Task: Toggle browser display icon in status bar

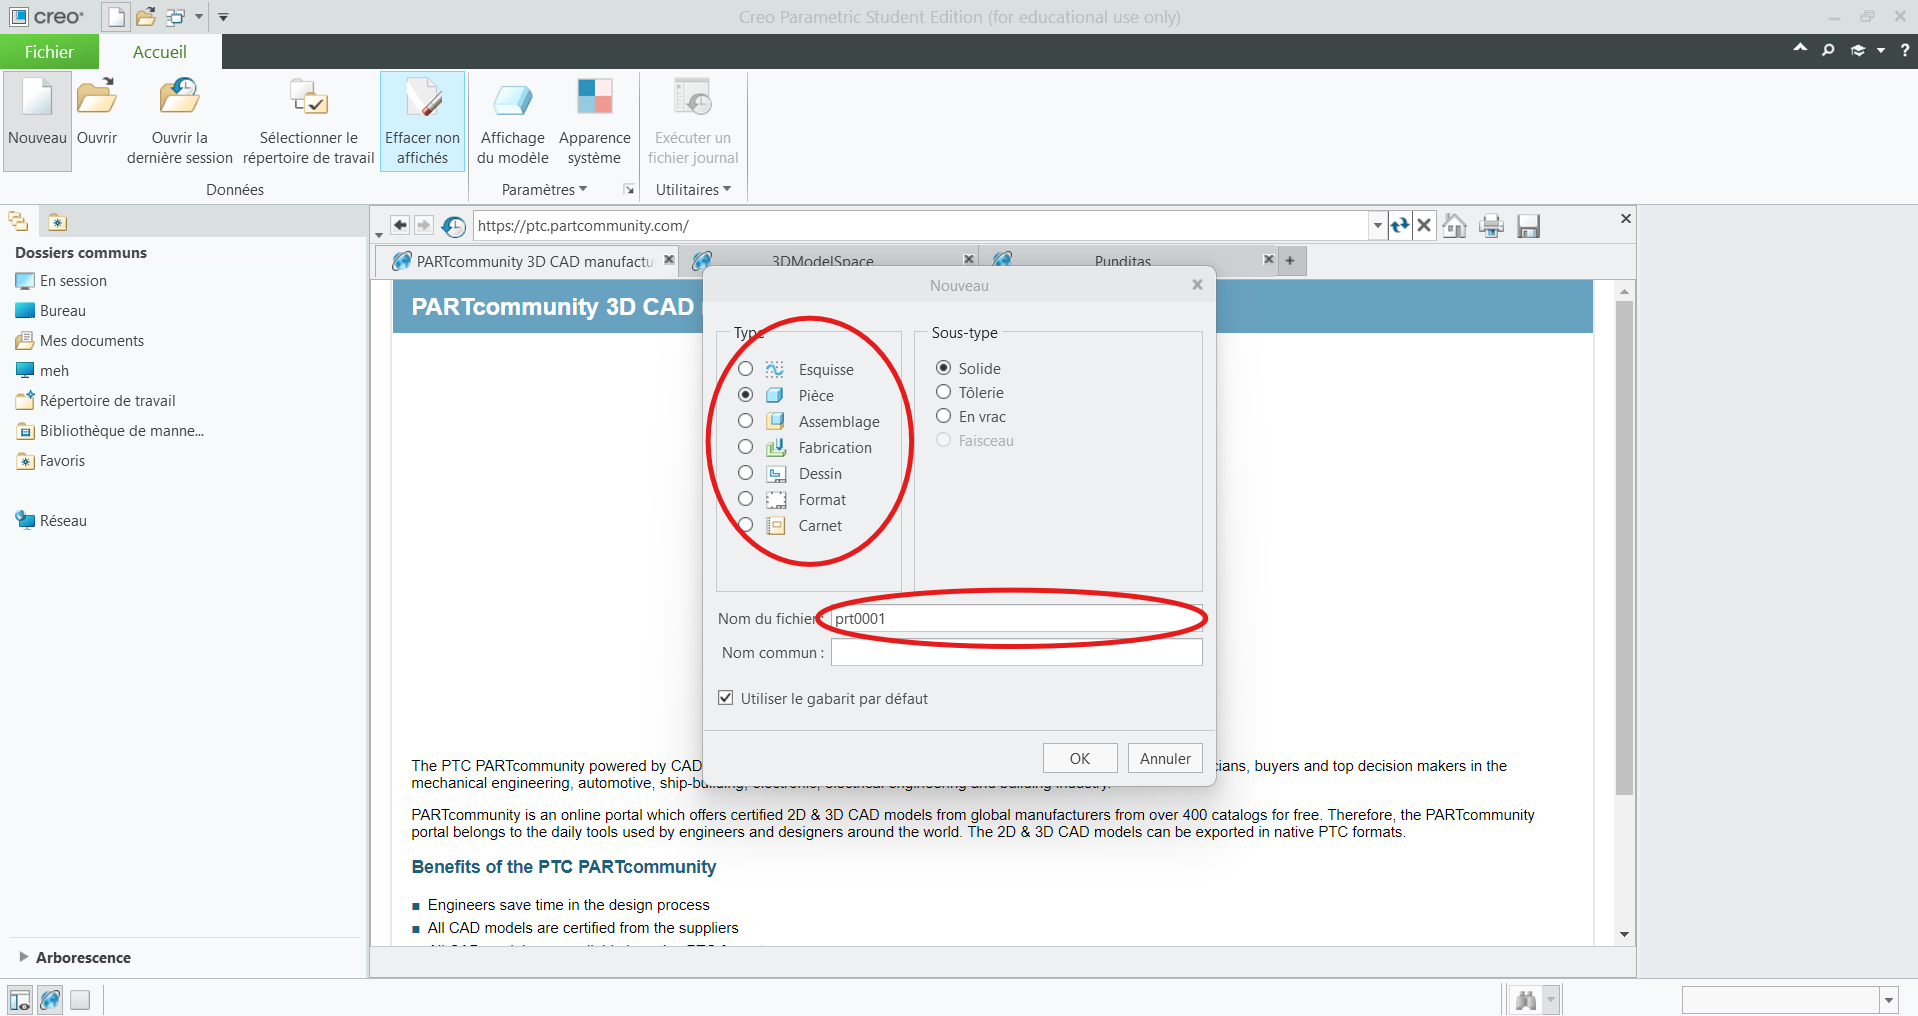Action: point(50,999)
